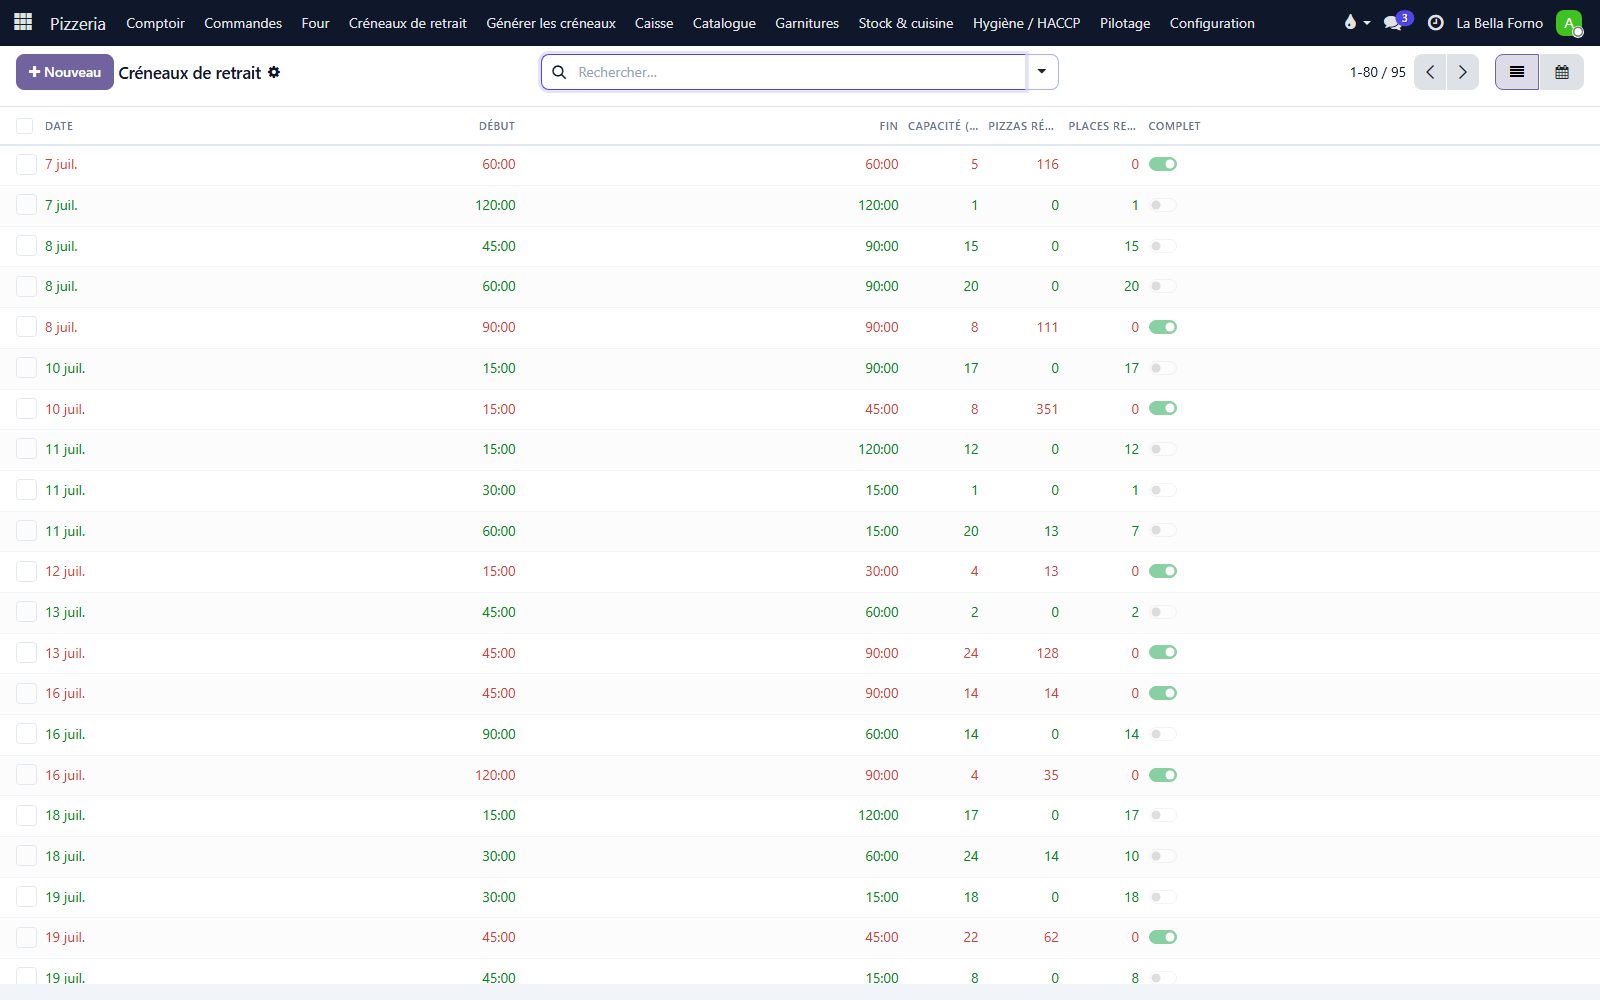
Task: Toggle Complet switch on the 7 juil. 116 pizzas row
Action: [1163, 164]
